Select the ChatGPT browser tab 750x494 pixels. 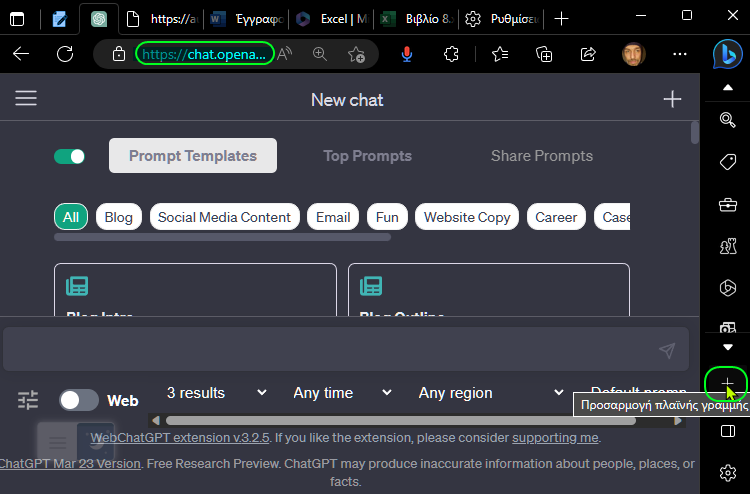99,19
